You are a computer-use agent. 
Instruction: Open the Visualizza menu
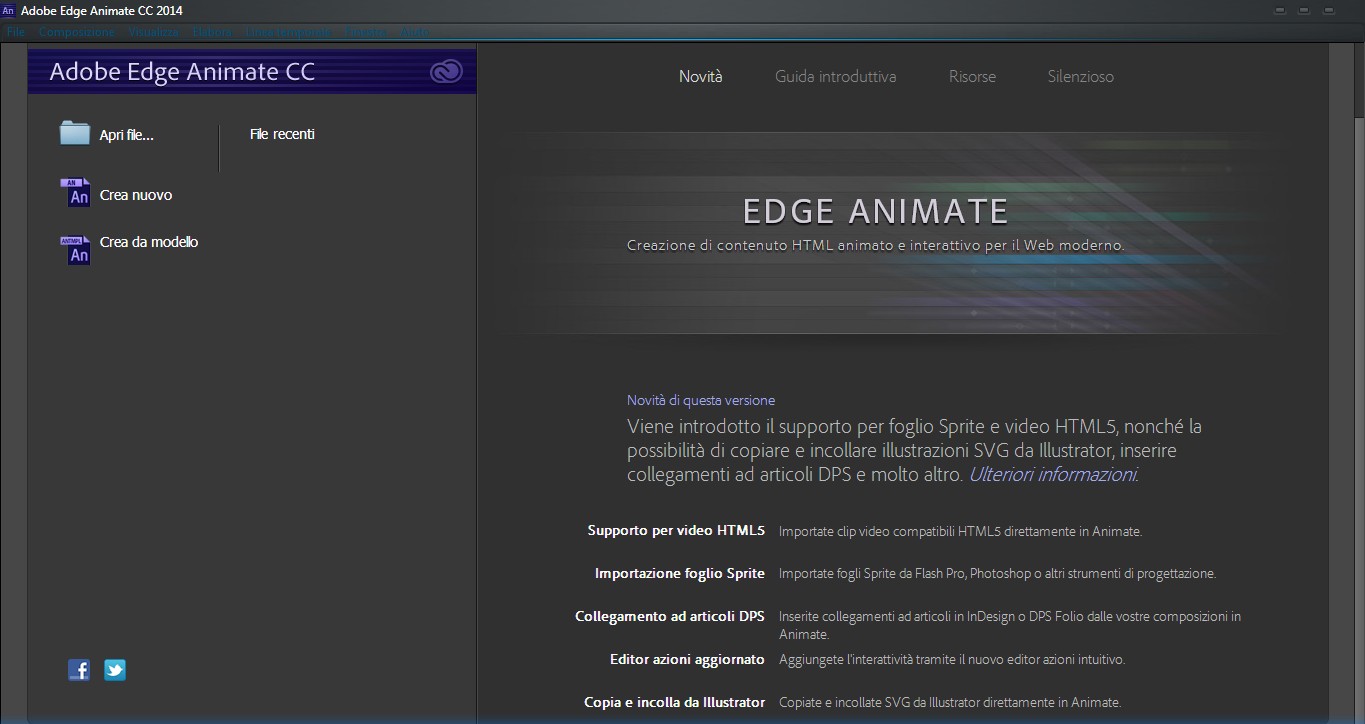pyautogui.click(x=153, y=32)
